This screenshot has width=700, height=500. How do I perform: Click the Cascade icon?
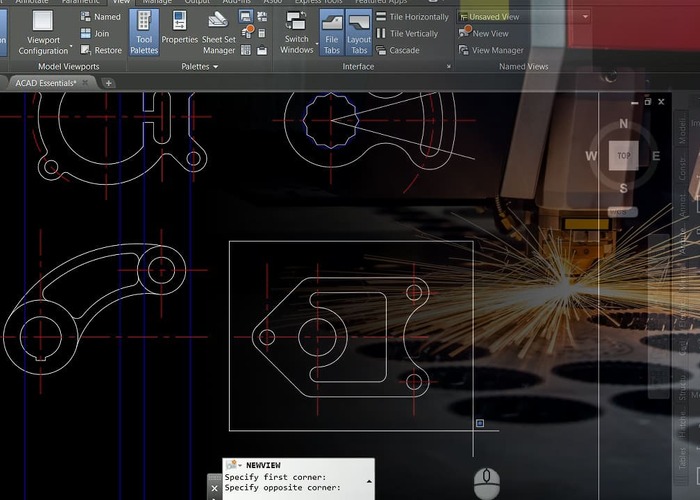[381, 50]
